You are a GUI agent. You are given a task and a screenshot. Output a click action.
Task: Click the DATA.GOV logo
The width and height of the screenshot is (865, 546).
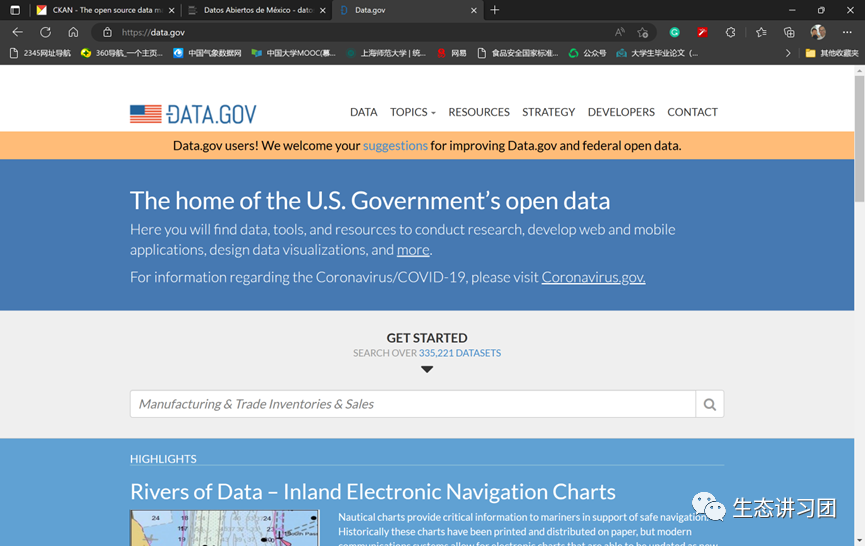coord(193,114)
